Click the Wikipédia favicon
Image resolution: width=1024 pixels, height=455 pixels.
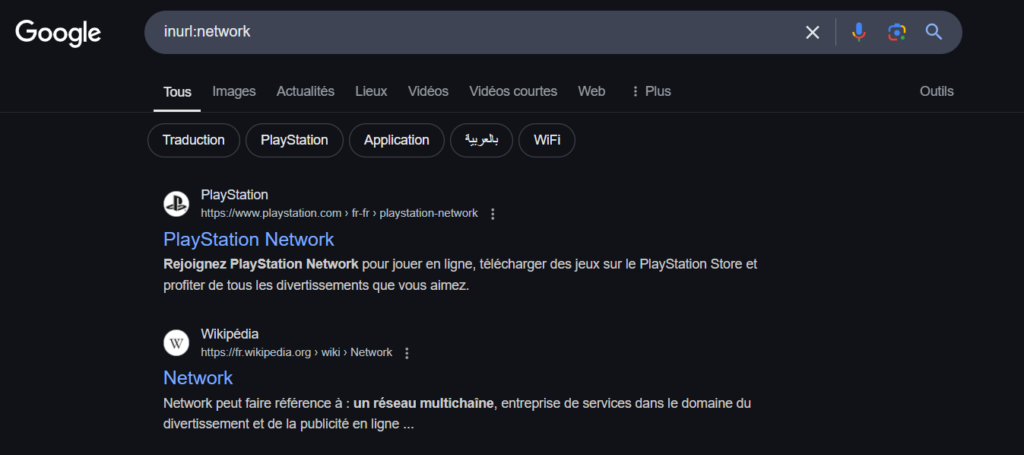pyautogui.click(x=176, y=343)
